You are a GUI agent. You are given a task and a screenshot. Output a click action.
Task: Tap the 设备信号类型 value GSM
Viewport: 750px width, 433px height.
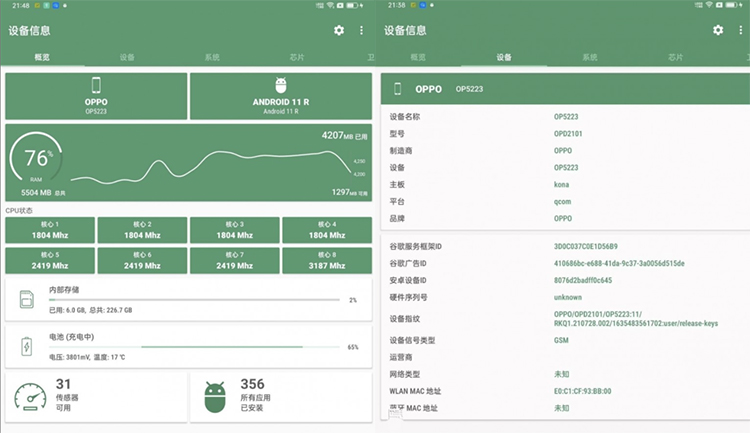[561, 340]
